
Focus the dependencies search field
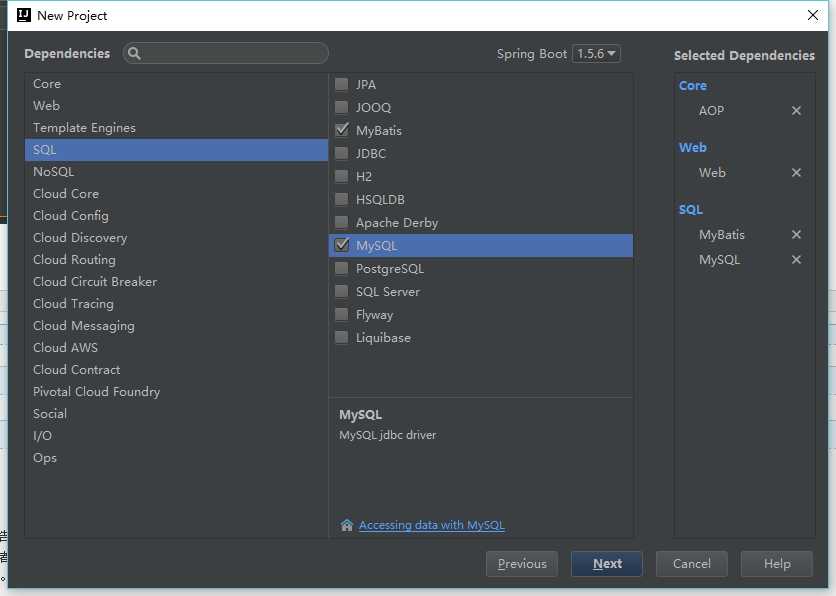(x=226, y=53)
